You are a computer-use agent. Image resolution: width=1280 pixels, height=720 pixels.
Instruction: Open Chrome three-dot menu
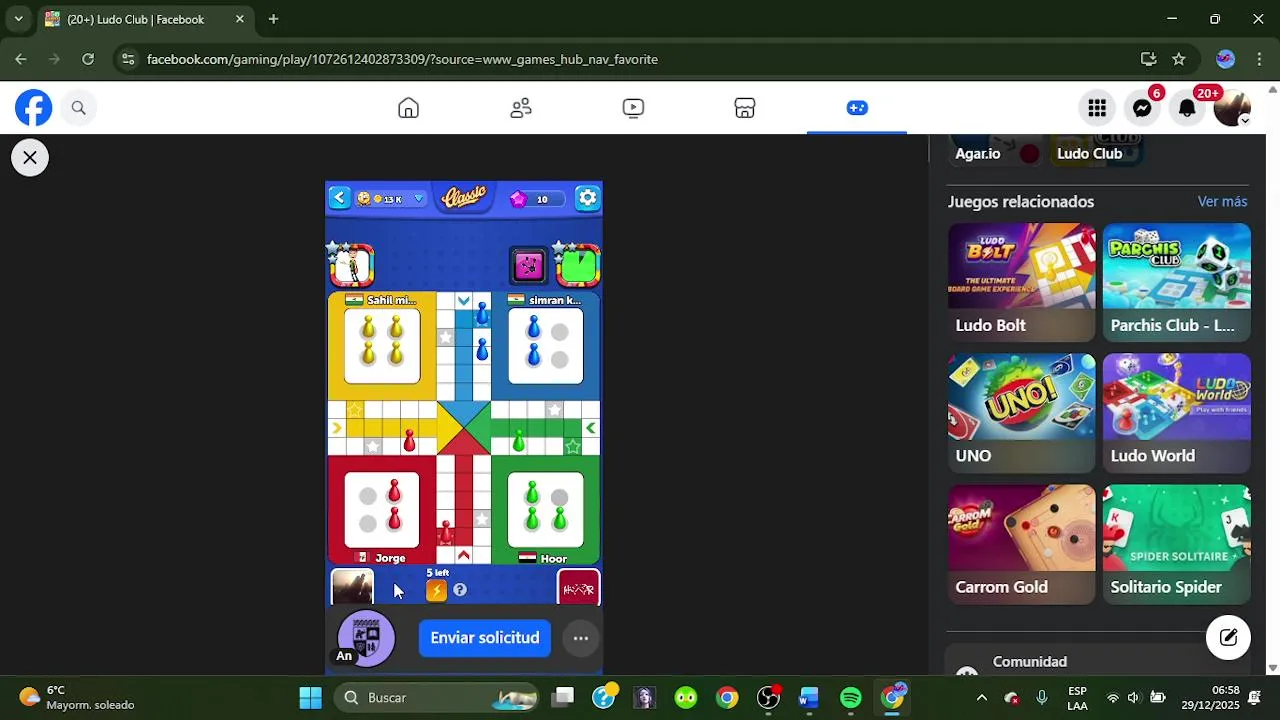click(x=1259, y=59)
